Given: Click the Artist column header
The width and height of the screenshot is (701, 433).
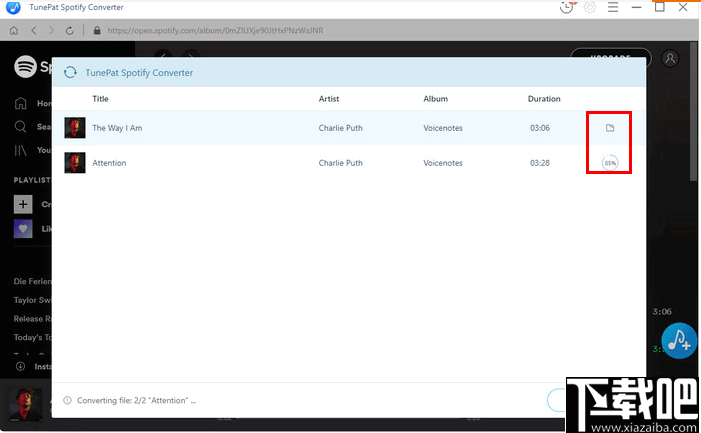Looking at the screenshot, I should (x=329, y=99).
